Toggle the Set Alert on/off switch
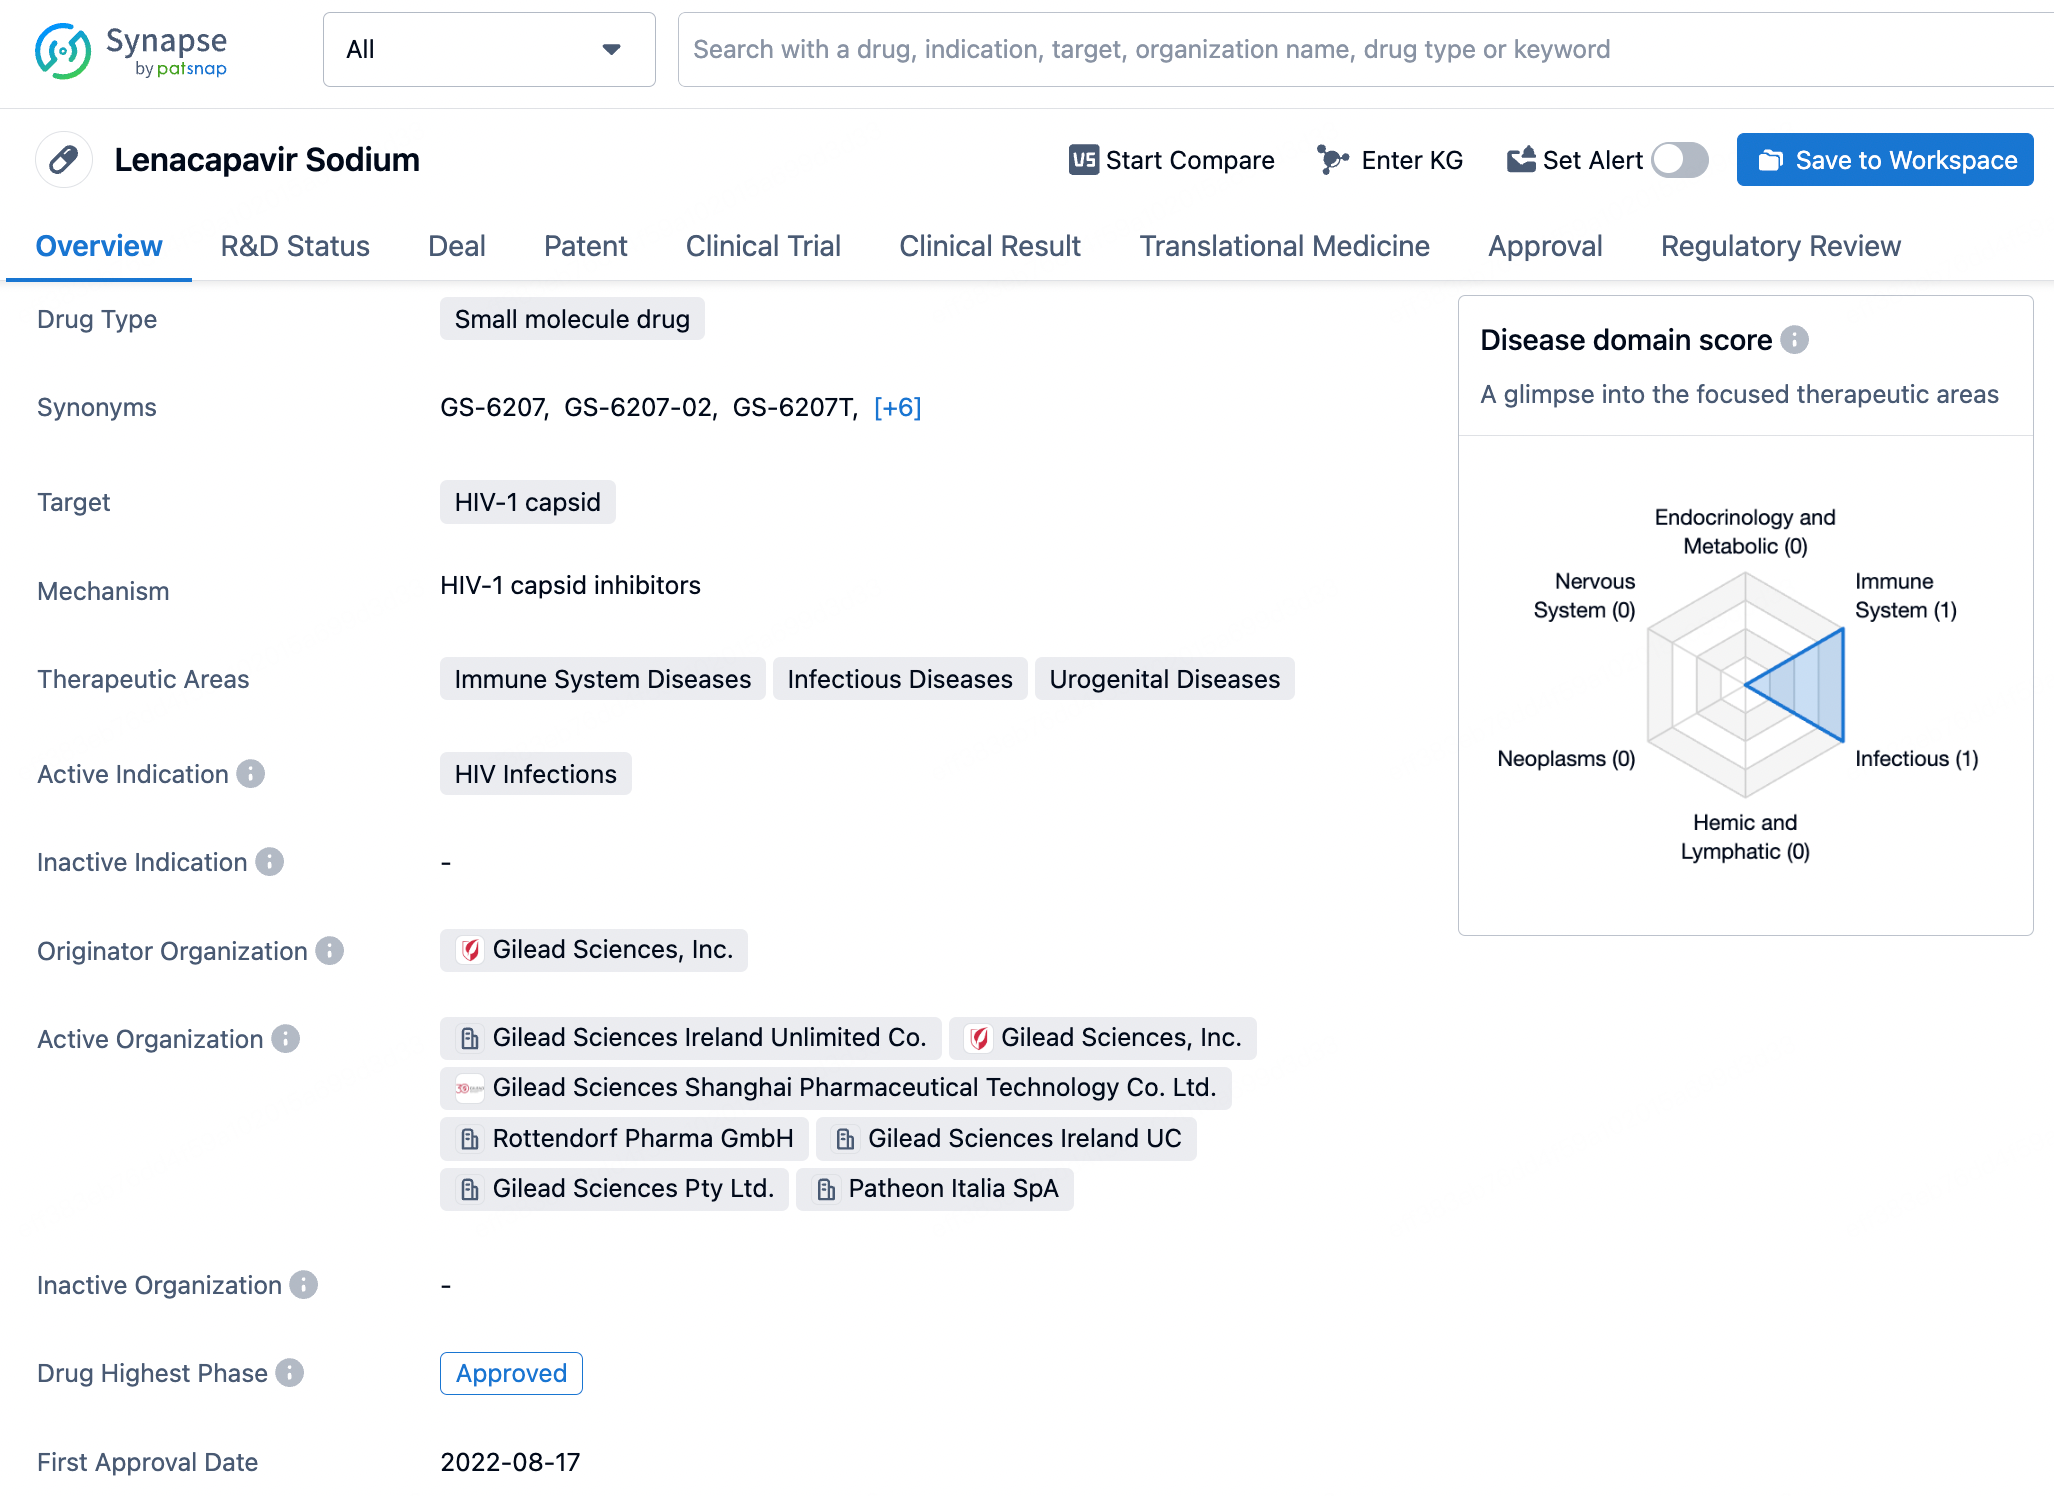Screen dimensions: 2054x1496 (1682, 159)
